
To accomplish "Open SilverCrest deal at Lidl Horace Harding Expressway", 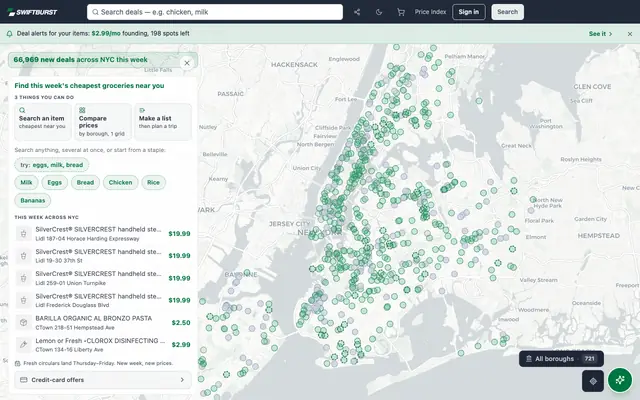I will [103, 233].
